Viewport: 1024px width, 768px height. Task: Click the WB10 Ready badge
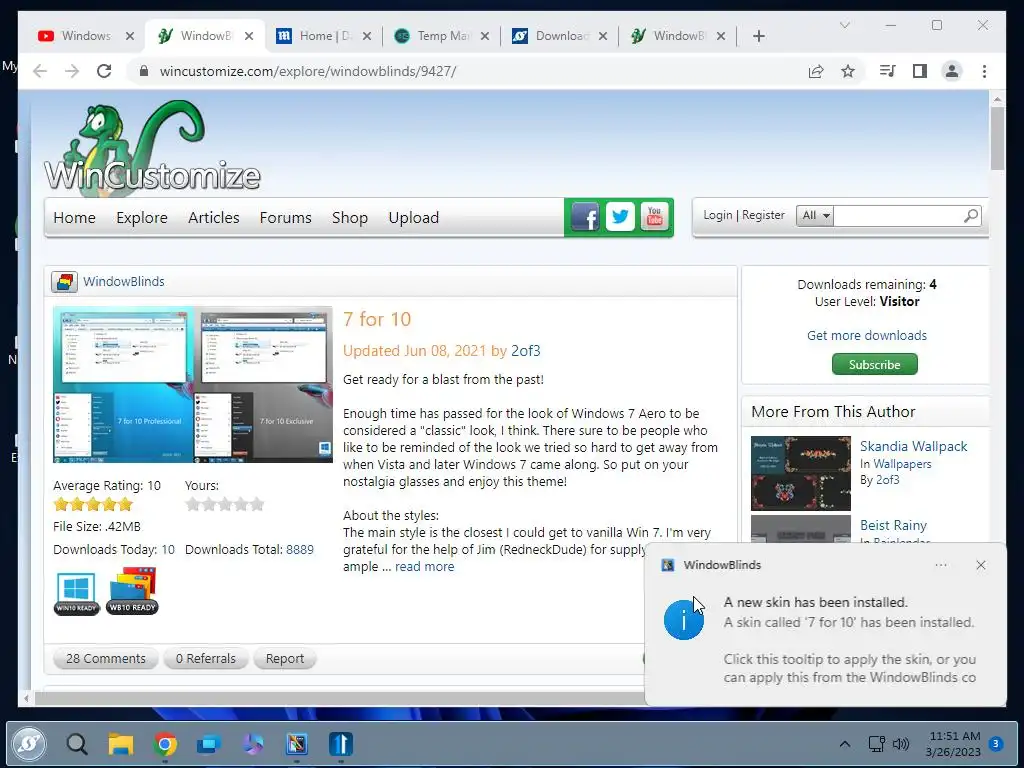(133, 591)
